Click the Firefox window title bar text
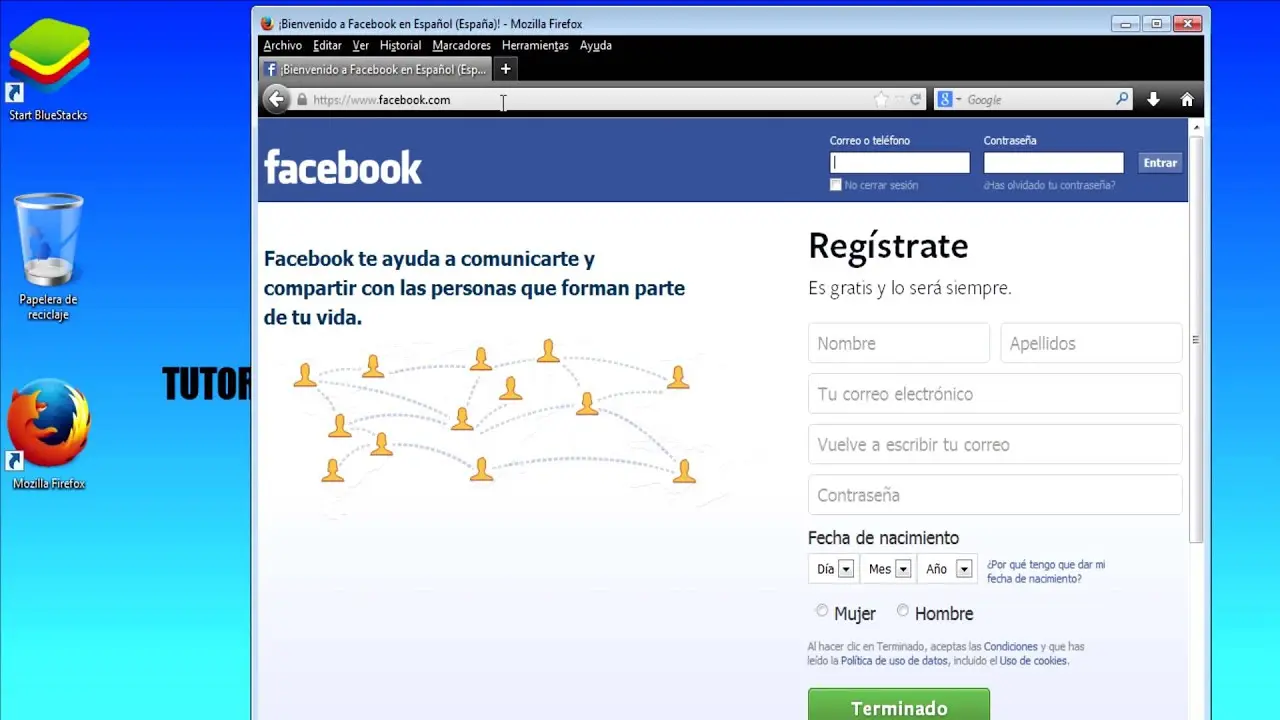Screen dimensions: 1280x720 [x=430, y=24]
